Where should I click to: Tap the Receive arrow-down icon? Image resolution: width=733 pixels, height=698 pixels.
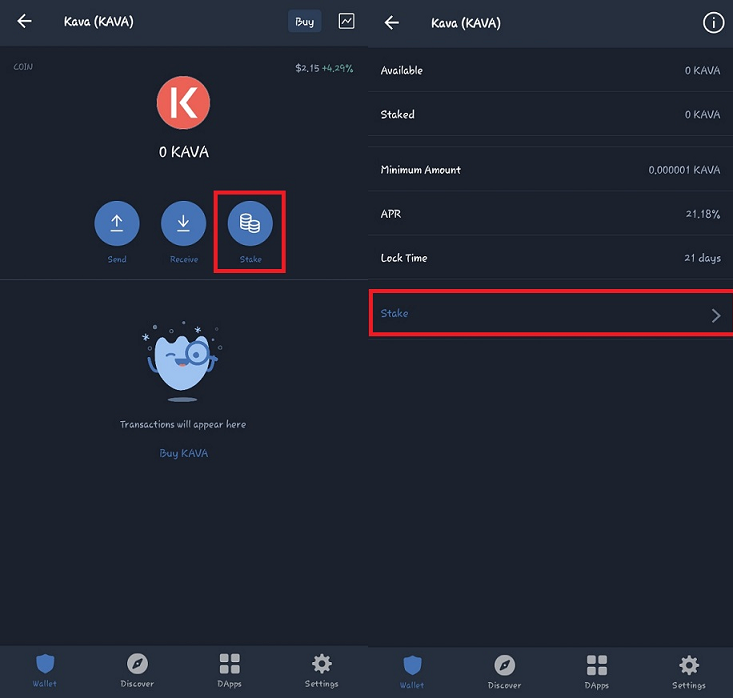[x=183, y=223]
